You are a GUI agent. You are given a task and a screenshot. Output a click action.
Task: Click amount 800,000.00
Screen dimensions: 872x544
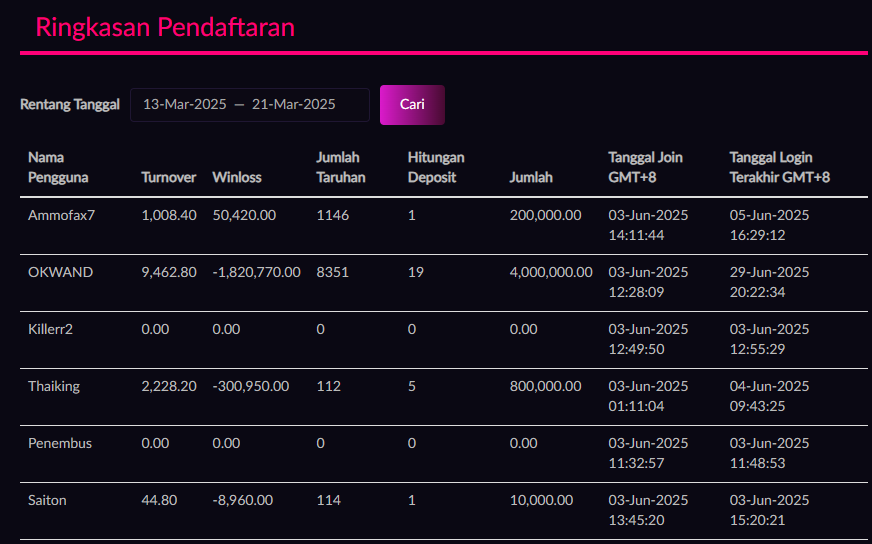(x=546, y=386)
